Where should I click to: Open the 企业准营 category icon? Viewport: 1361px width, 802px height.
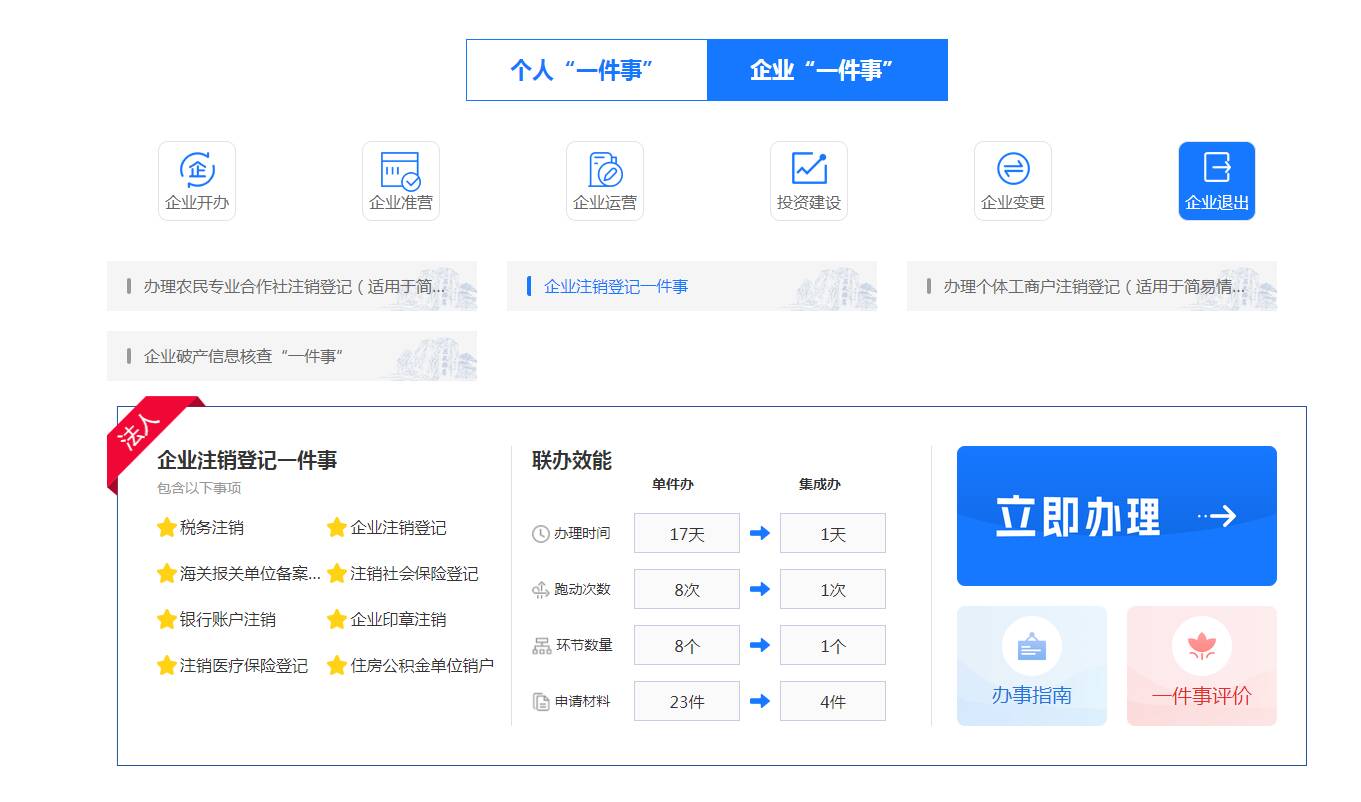[x=401, y=181]
